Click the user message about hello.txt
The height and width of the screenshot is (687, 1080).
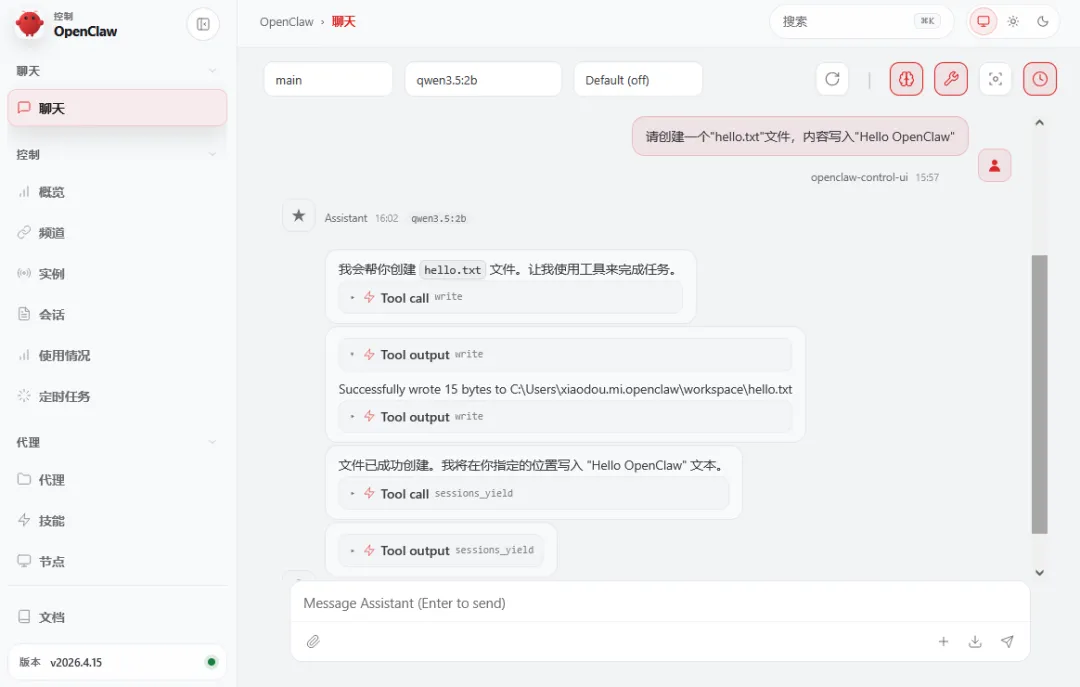pos(800,136)
